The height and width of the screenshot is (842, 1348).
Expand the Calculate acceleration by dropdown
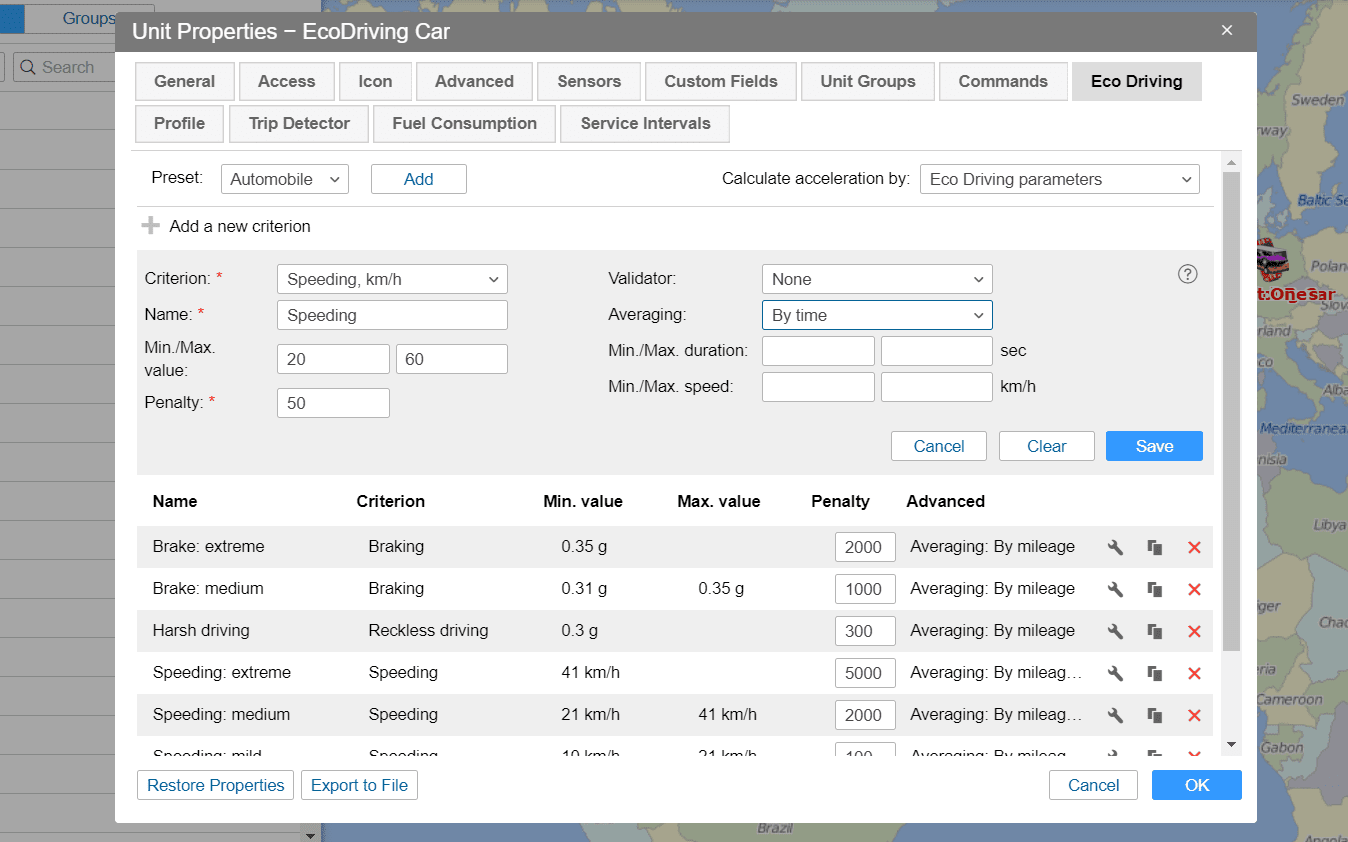point(1059,179)
